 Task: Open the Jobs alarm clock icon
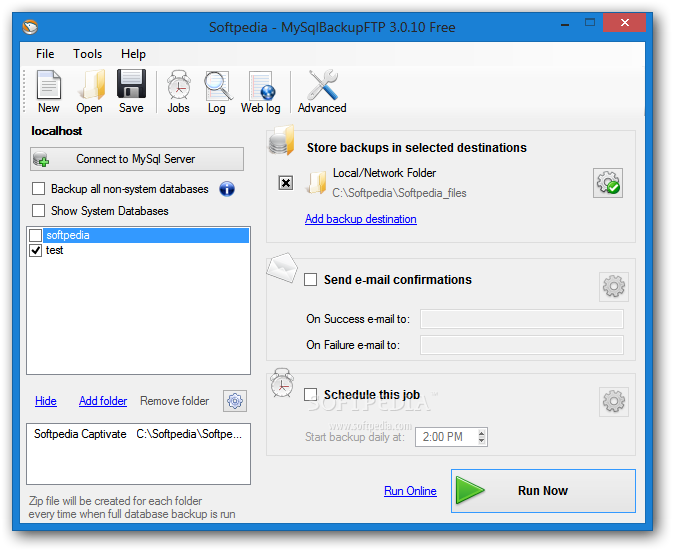[179, 91]
